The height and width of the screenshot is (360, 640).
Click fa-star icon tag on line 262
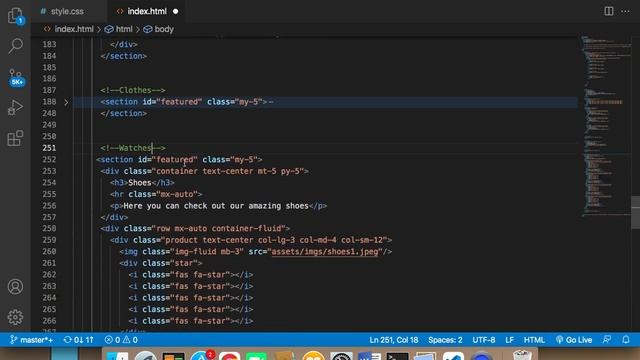[191, 275]
